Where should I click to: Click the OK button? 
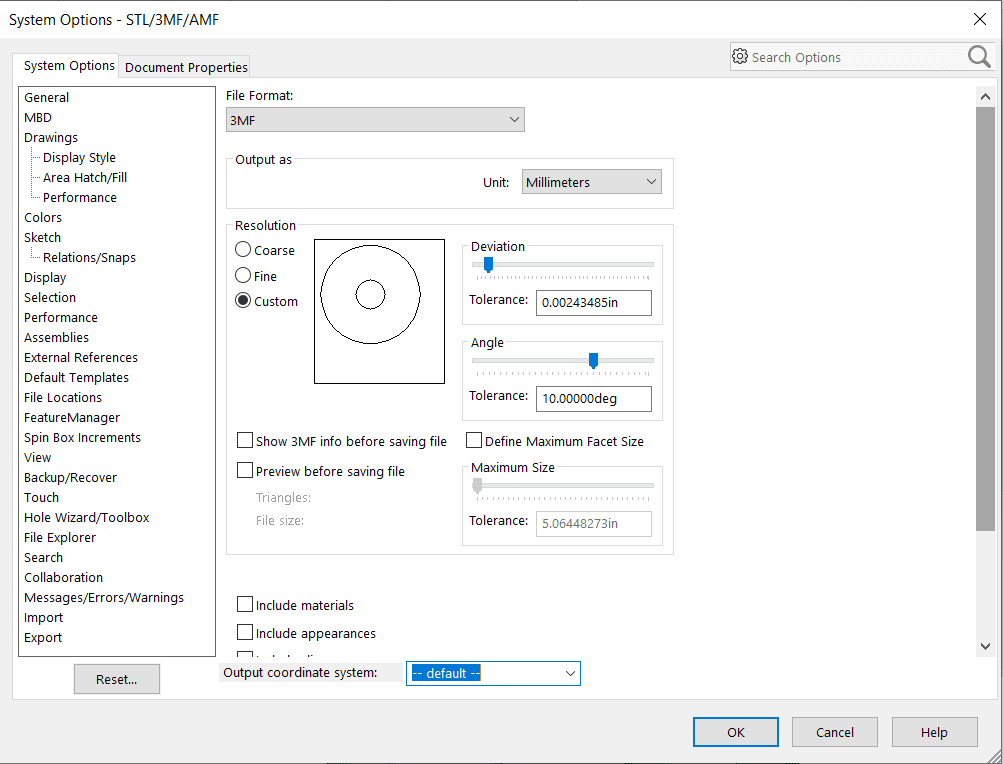[736, 732]
